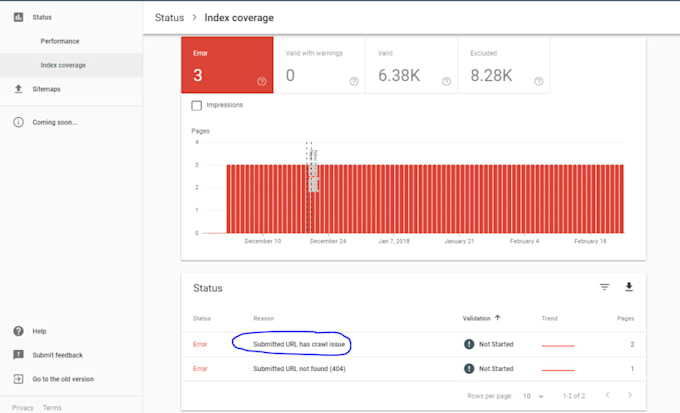Viewport: 680px width, 413px height.
Task: Click the Coming soon info icon
Action: [x=19, y=122]
